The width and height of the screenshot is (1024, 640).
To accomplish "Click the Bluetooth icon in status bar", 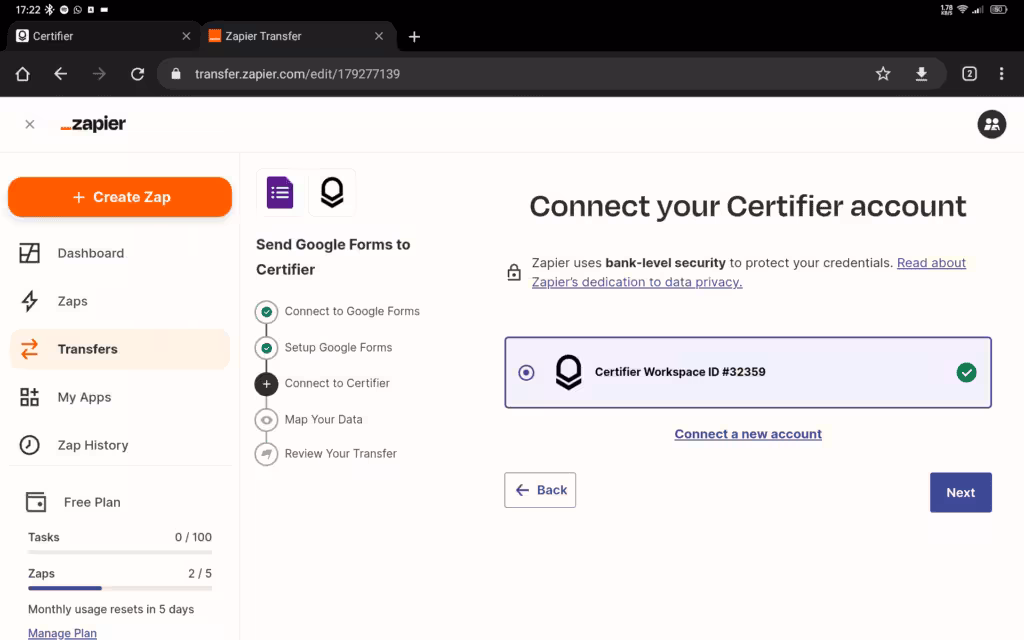I will tap(50, 10).
